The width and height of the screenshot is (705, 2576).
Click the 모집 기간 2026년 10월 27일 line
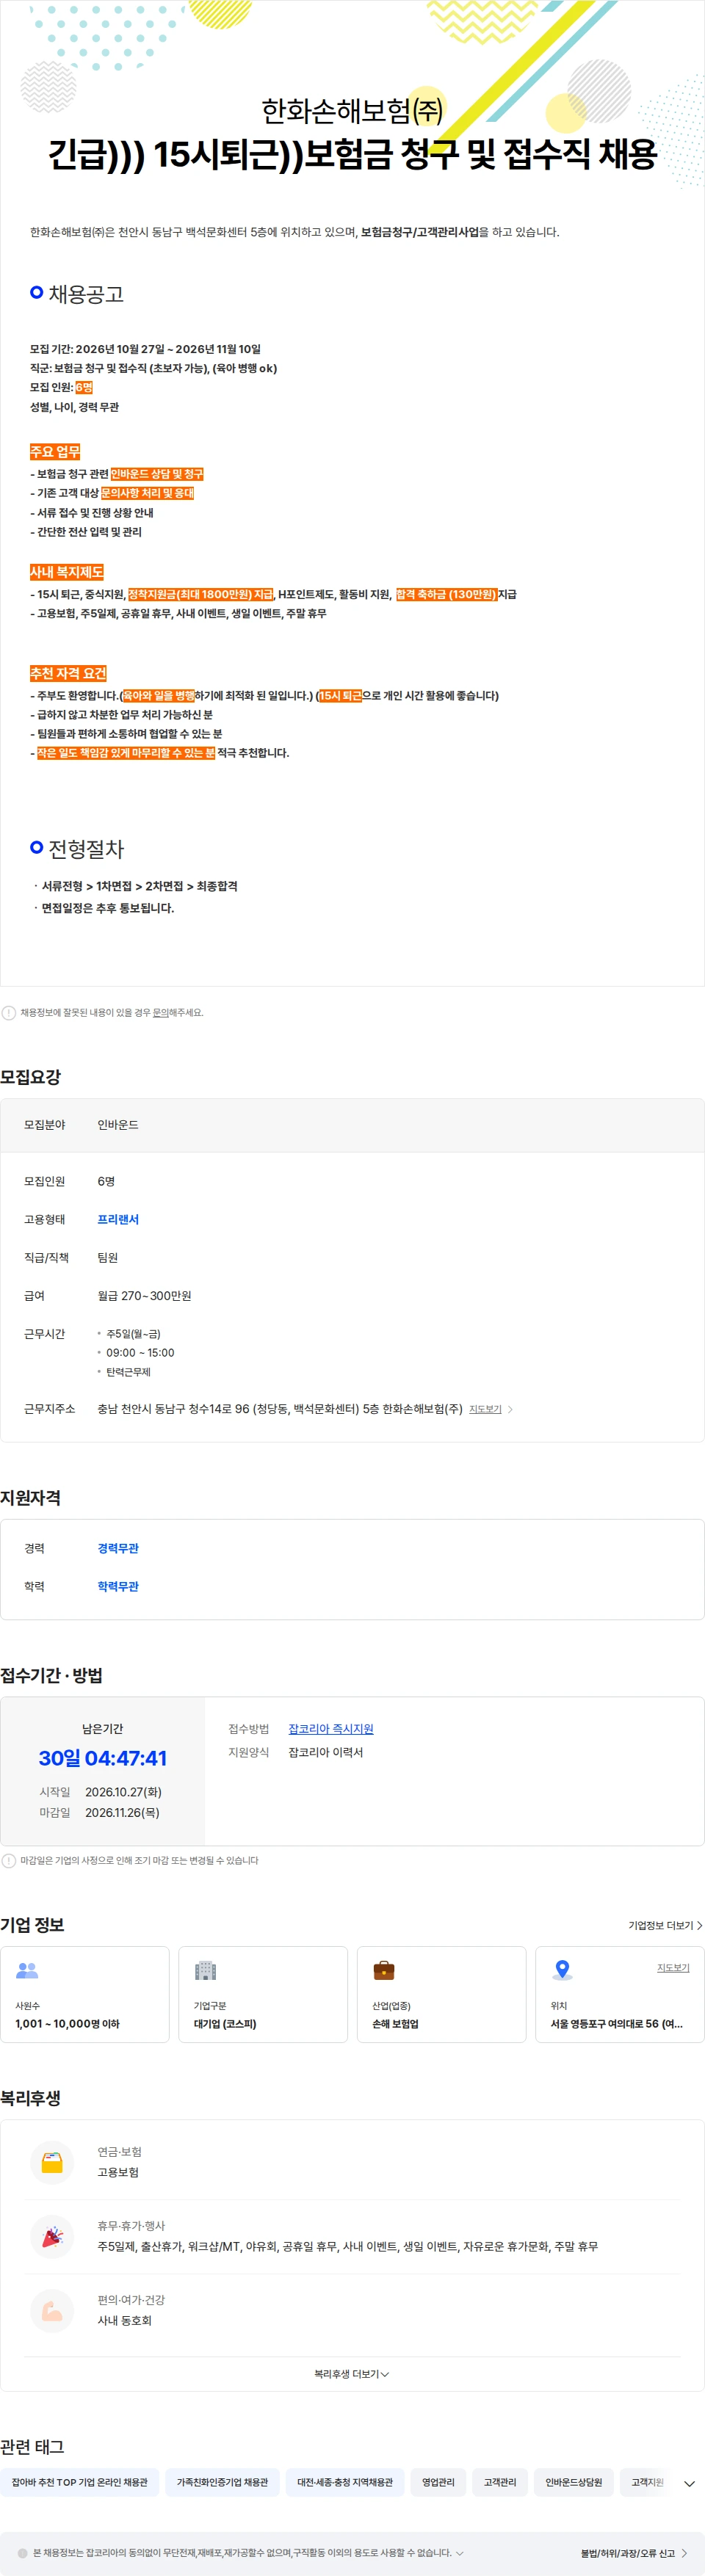[145, 349]
